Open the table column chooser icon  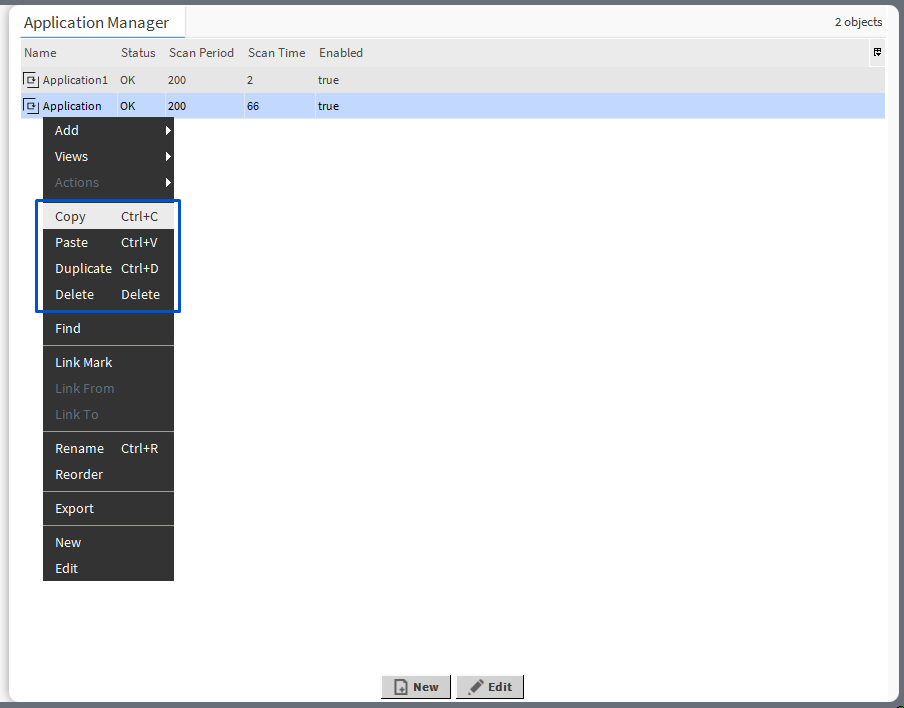(876, 53)
